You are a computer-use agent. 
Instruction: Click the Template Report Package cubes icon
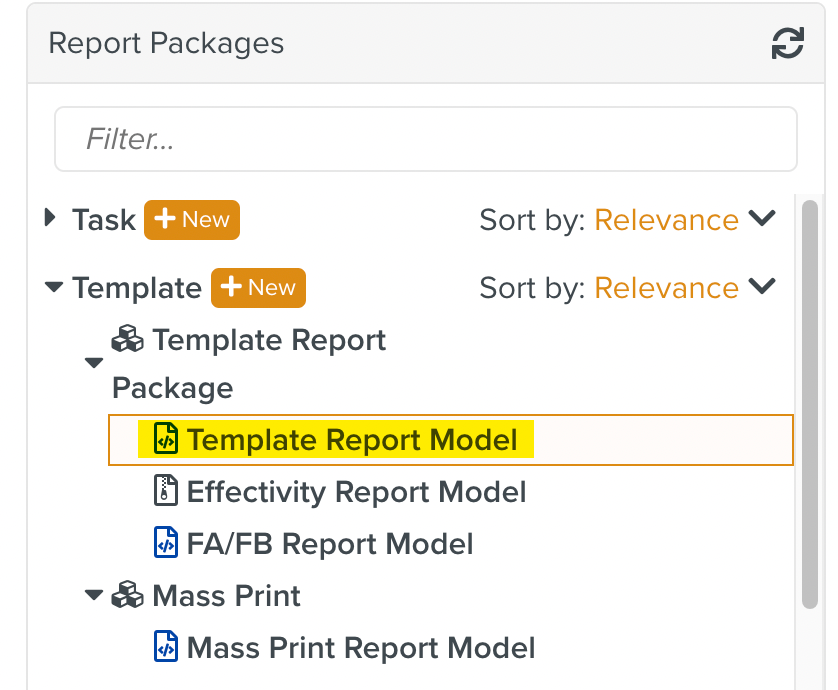point(127,340)
